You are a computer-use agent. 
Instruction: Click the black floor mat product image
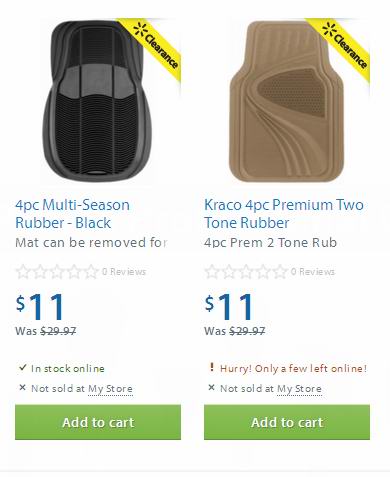point(98,101)
